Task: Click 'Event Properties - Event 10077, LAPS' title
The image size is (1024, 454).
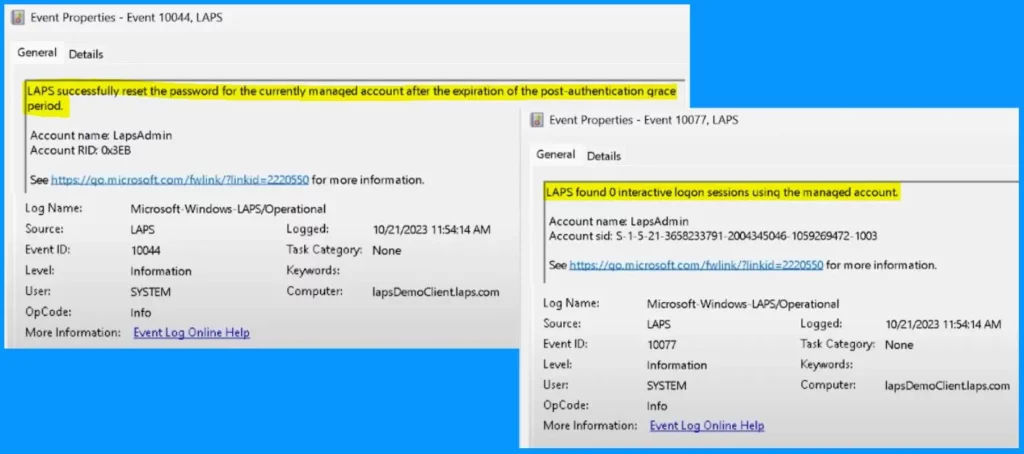Action: tap(644, 120)
